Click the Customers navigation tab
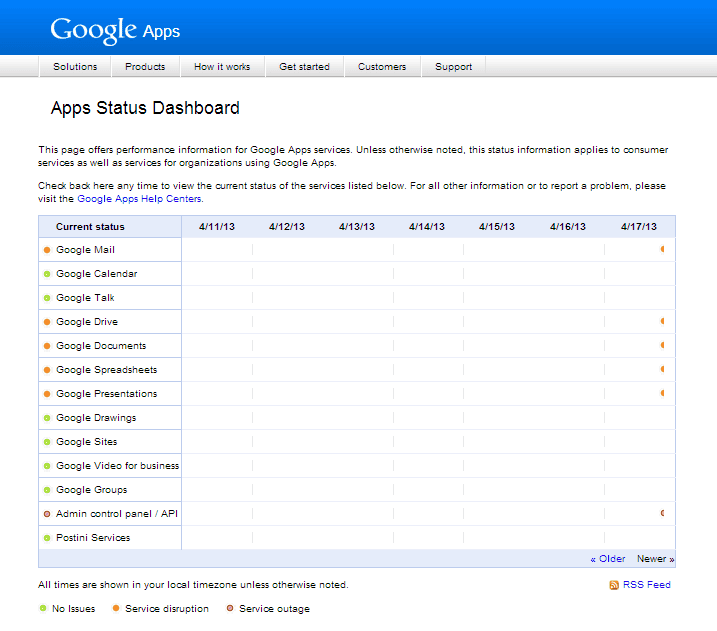Image resolution: width=717 pixels, height=631 pixels. pyautogui.click(x=382, y=67)
